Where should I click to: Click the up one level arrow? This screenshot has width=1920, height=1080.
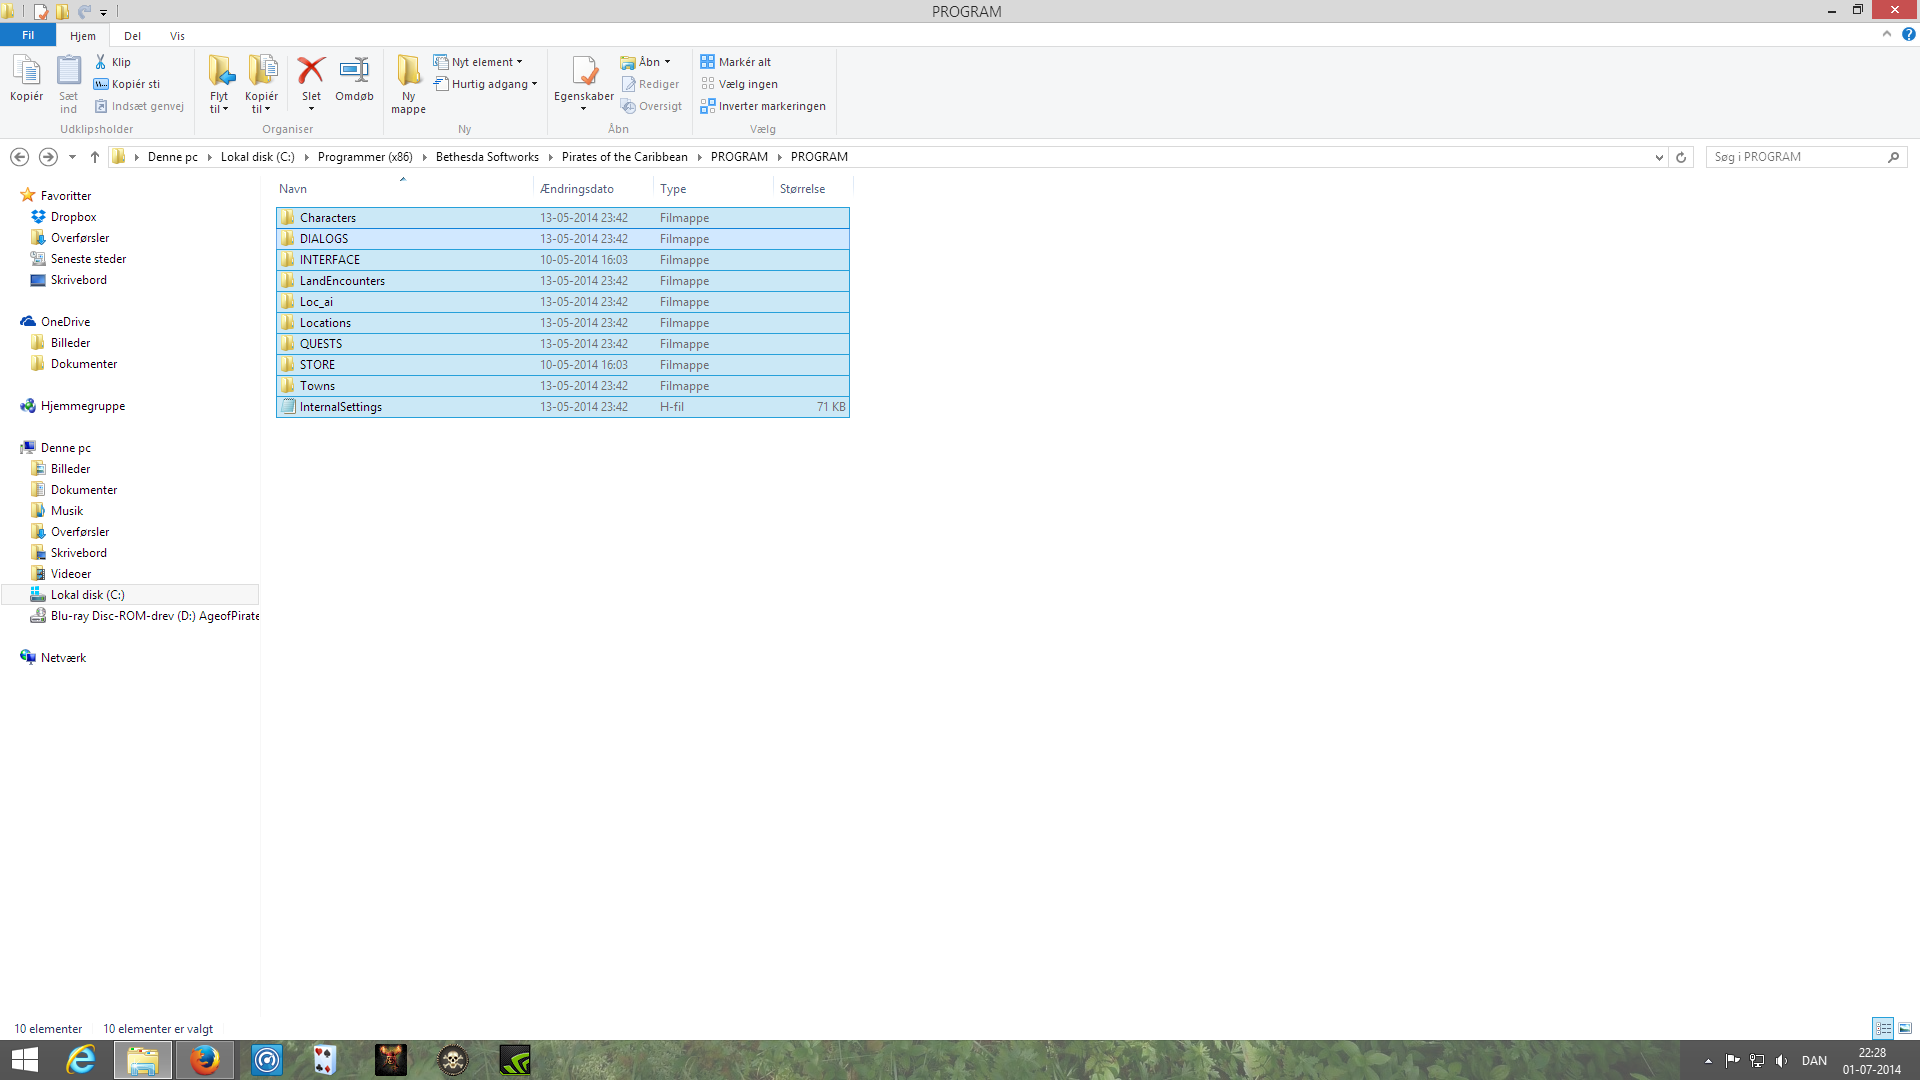[x=95, y=157]
